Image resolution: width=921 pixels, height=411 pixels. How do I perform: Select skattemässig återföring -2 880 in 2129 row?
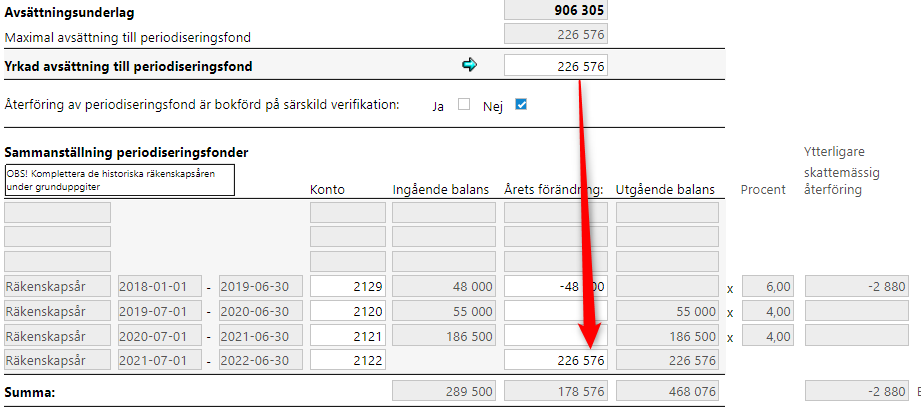click(856, 287)
